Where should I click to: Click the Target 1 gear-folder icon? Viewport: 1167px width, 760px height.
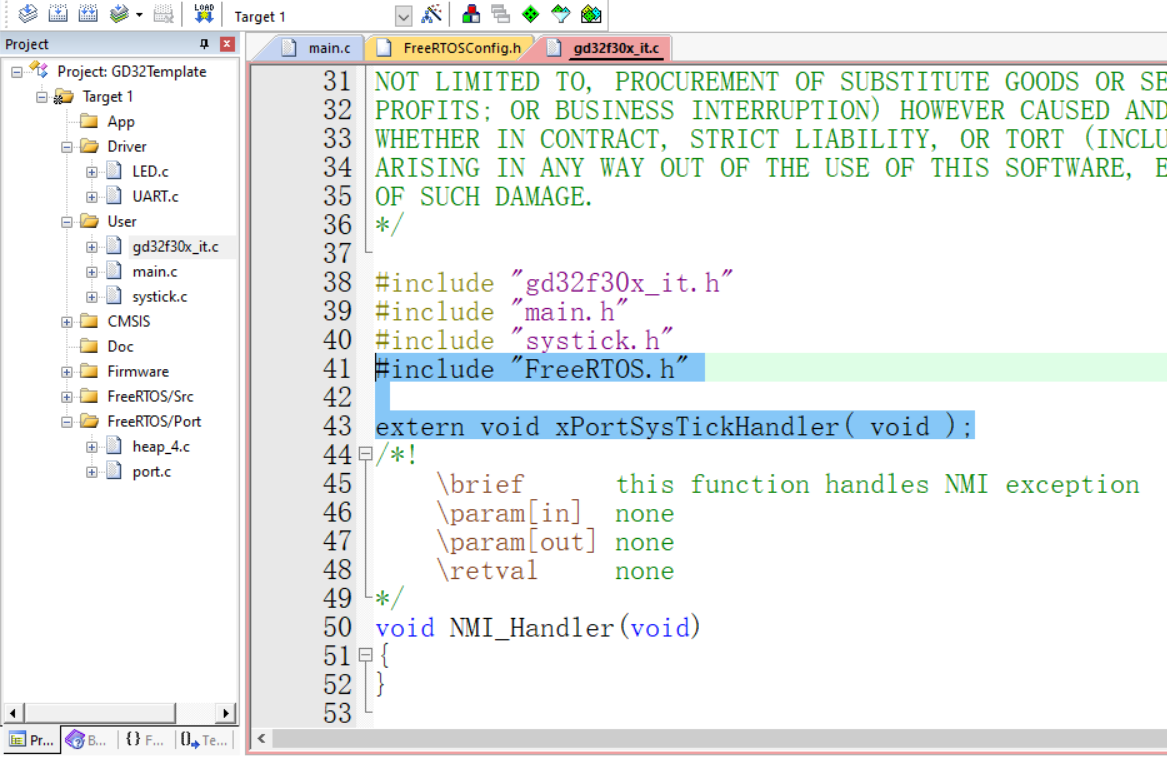pos(64,96)
